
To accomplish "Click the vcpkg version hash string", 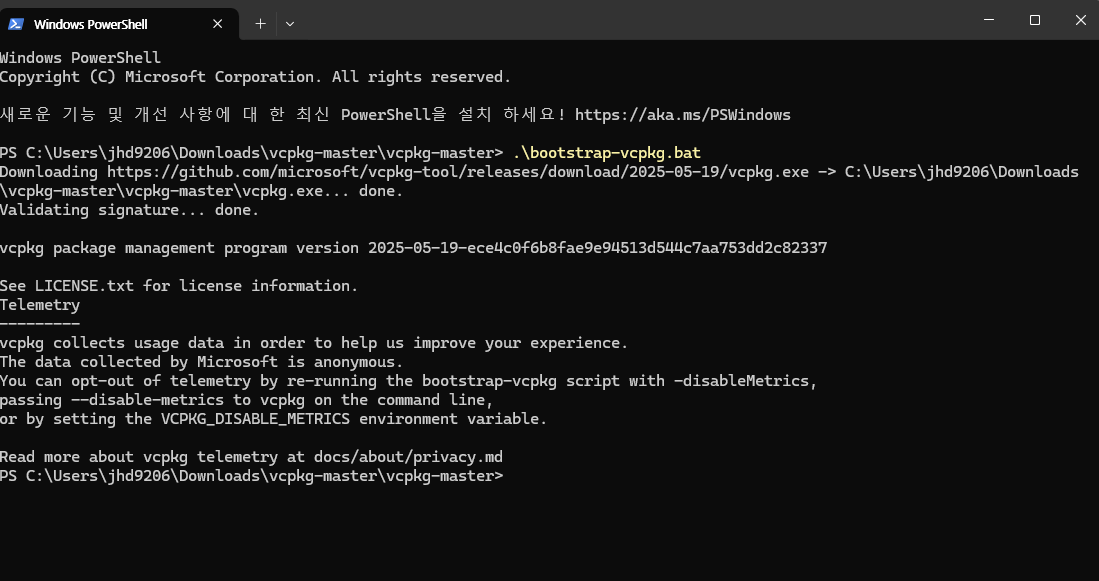I will pos(597,247).
